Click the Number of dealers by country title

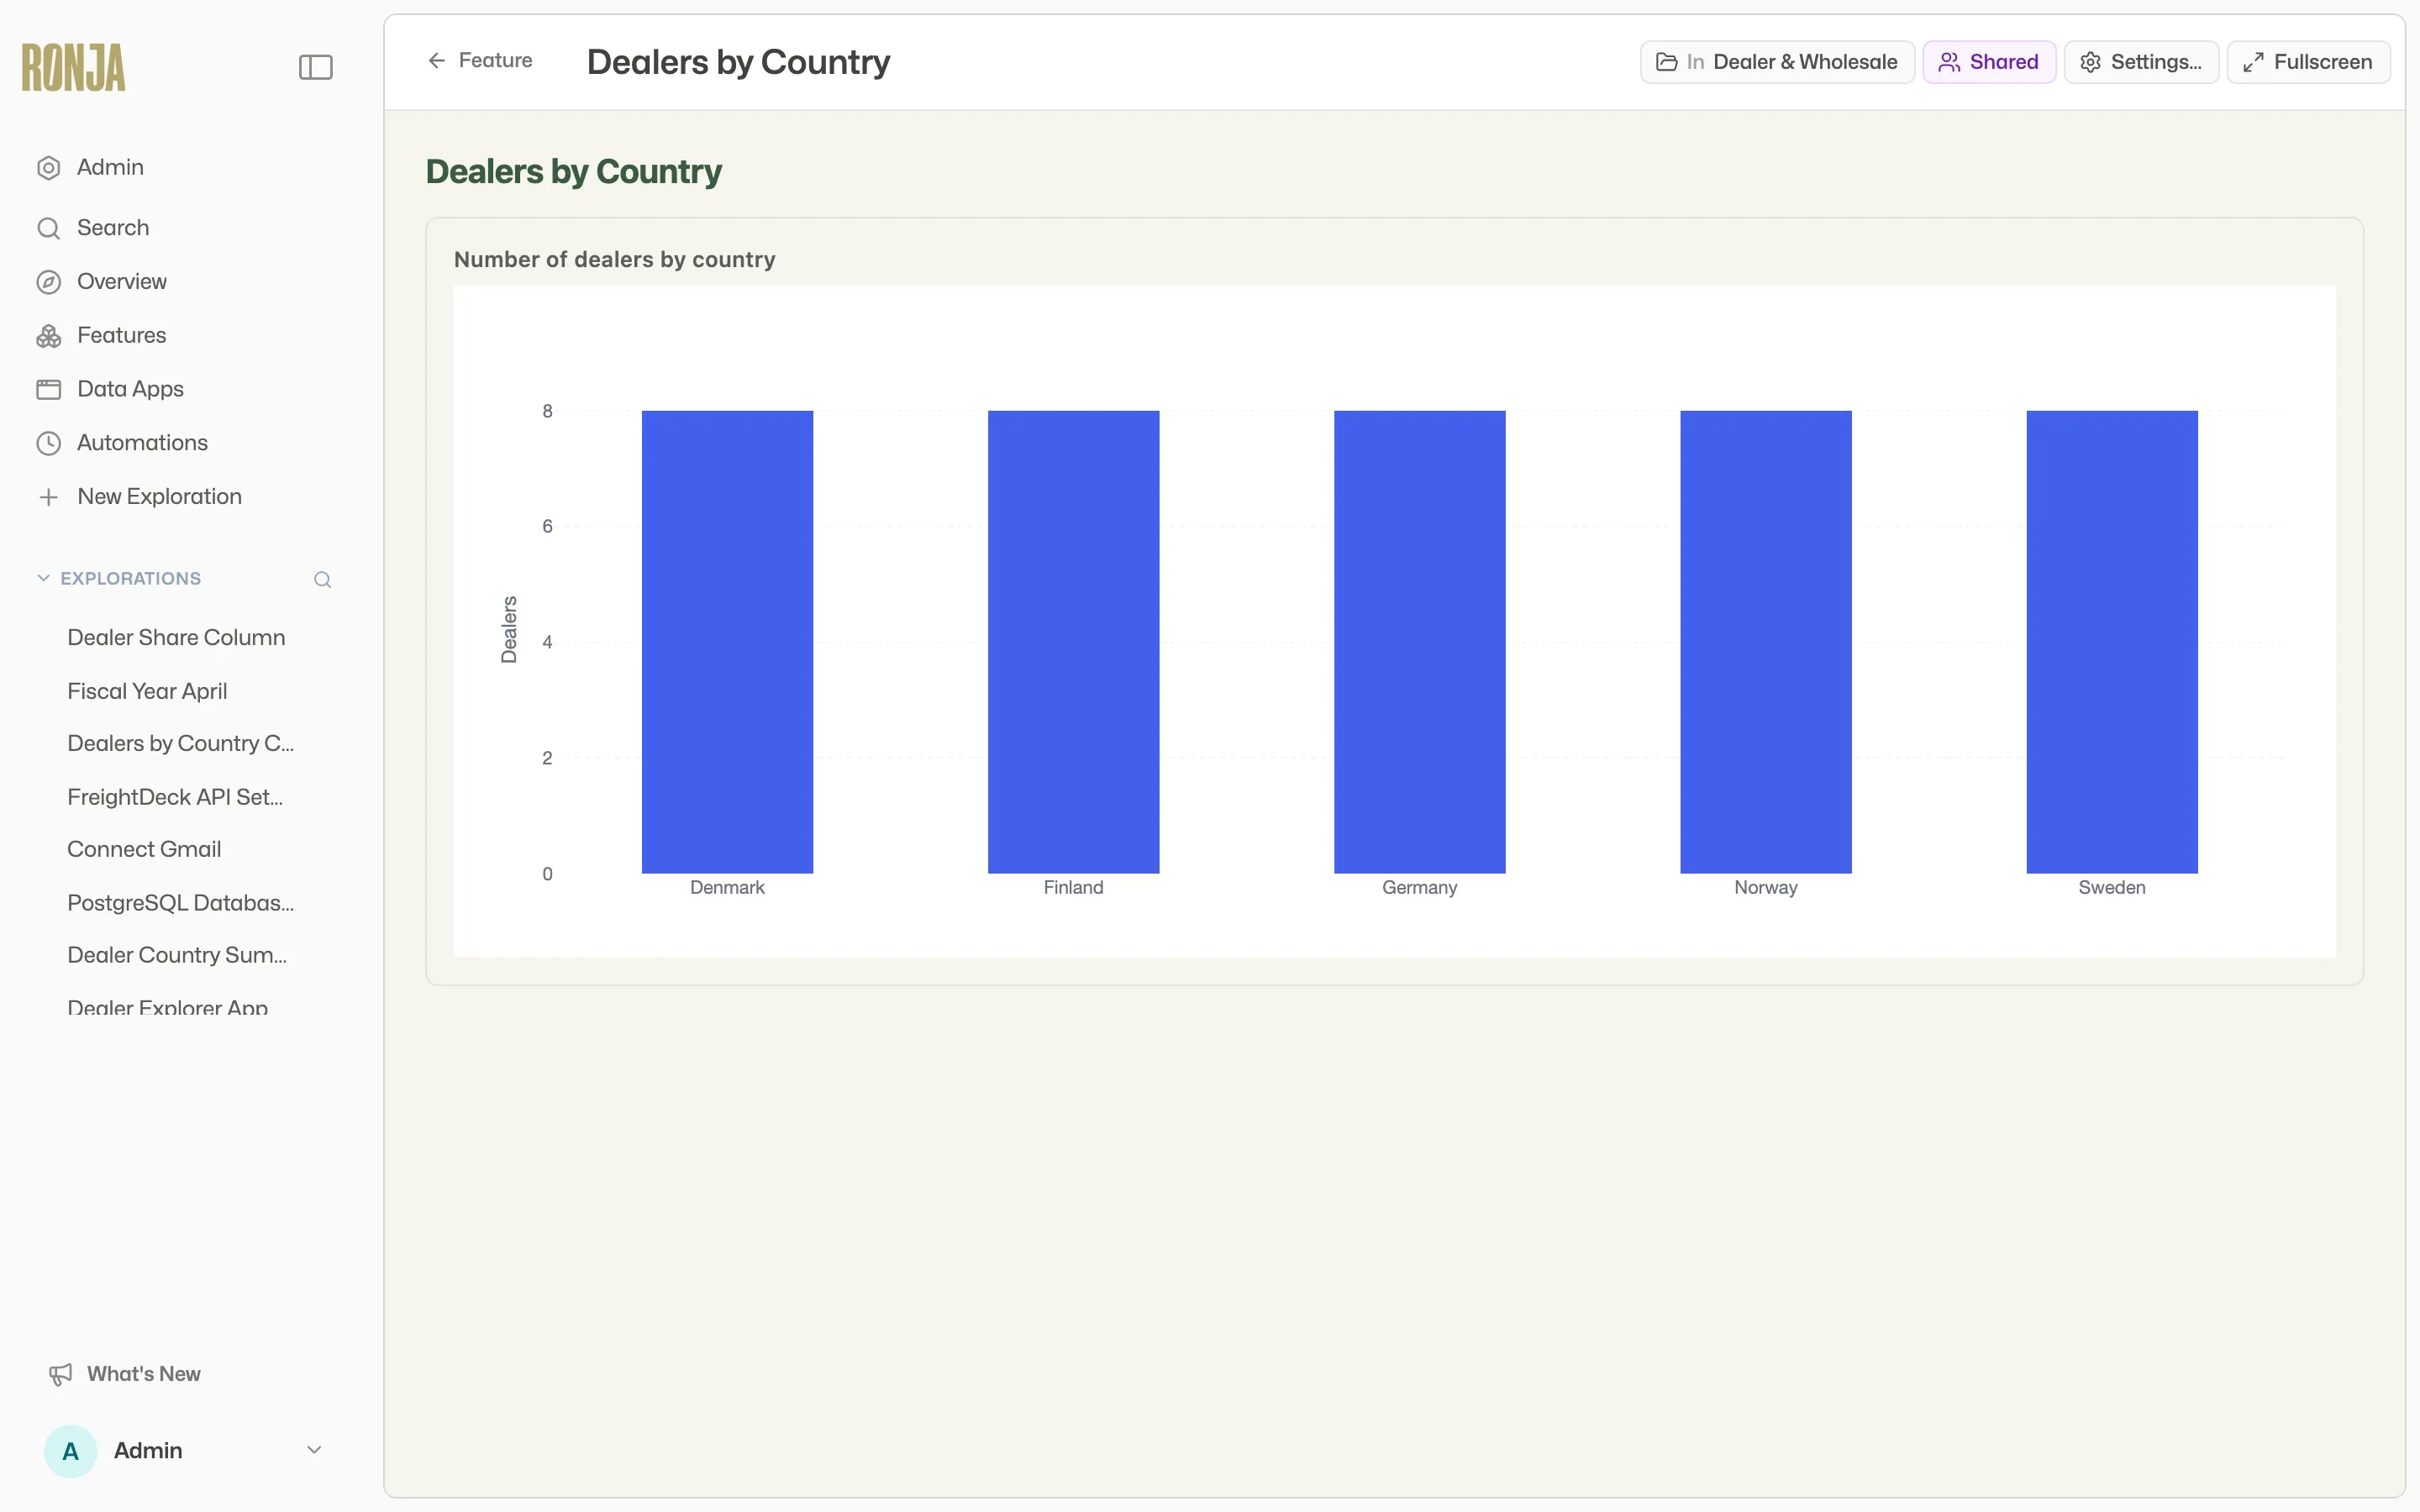(x=615, y=260)
